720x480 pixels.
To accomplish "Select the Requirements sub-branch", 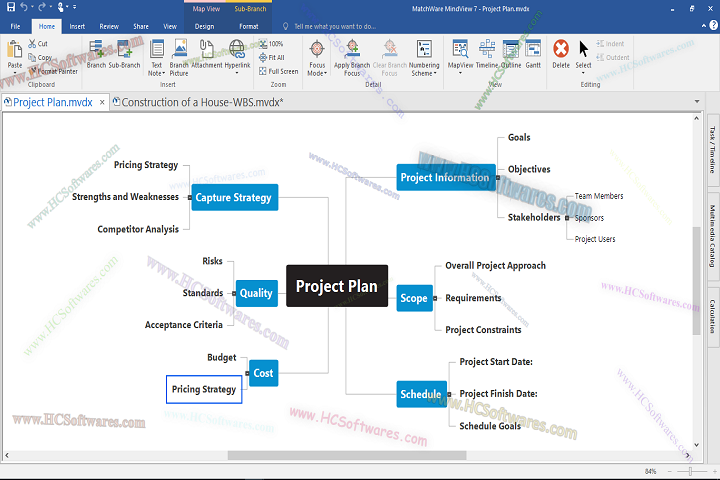I will 473,298.
